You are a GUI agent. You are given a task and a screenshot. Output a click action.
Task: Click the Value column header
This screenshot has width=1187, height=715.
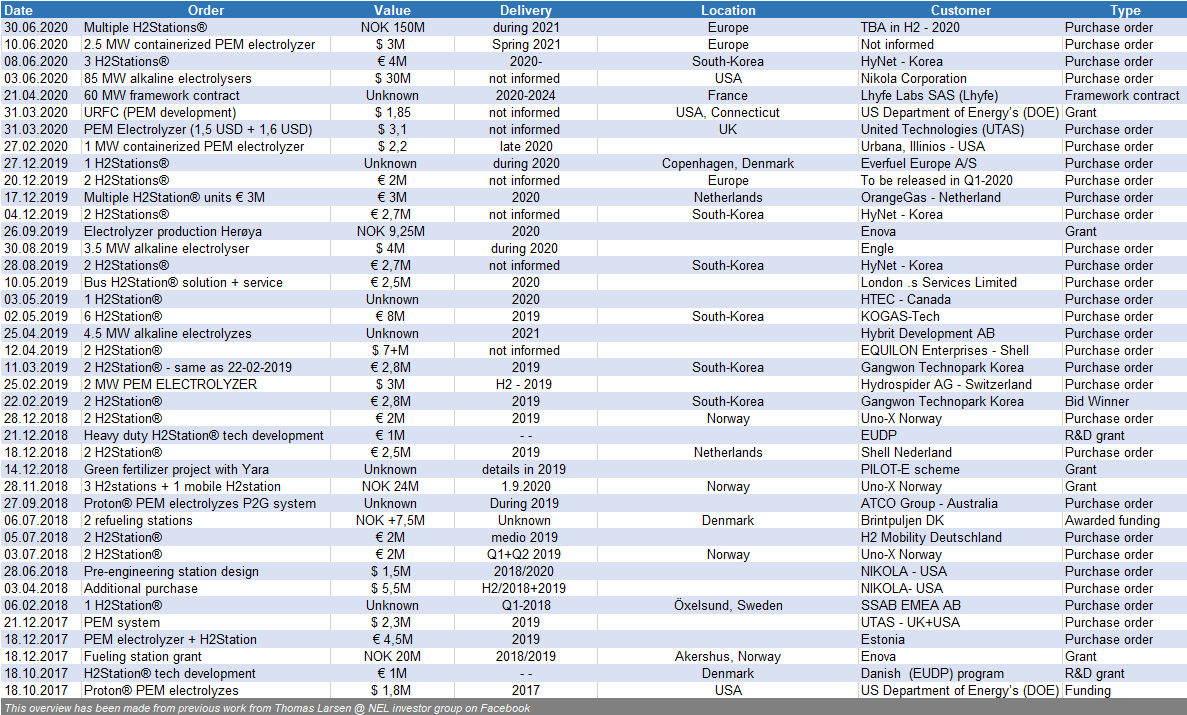[392, 10]
